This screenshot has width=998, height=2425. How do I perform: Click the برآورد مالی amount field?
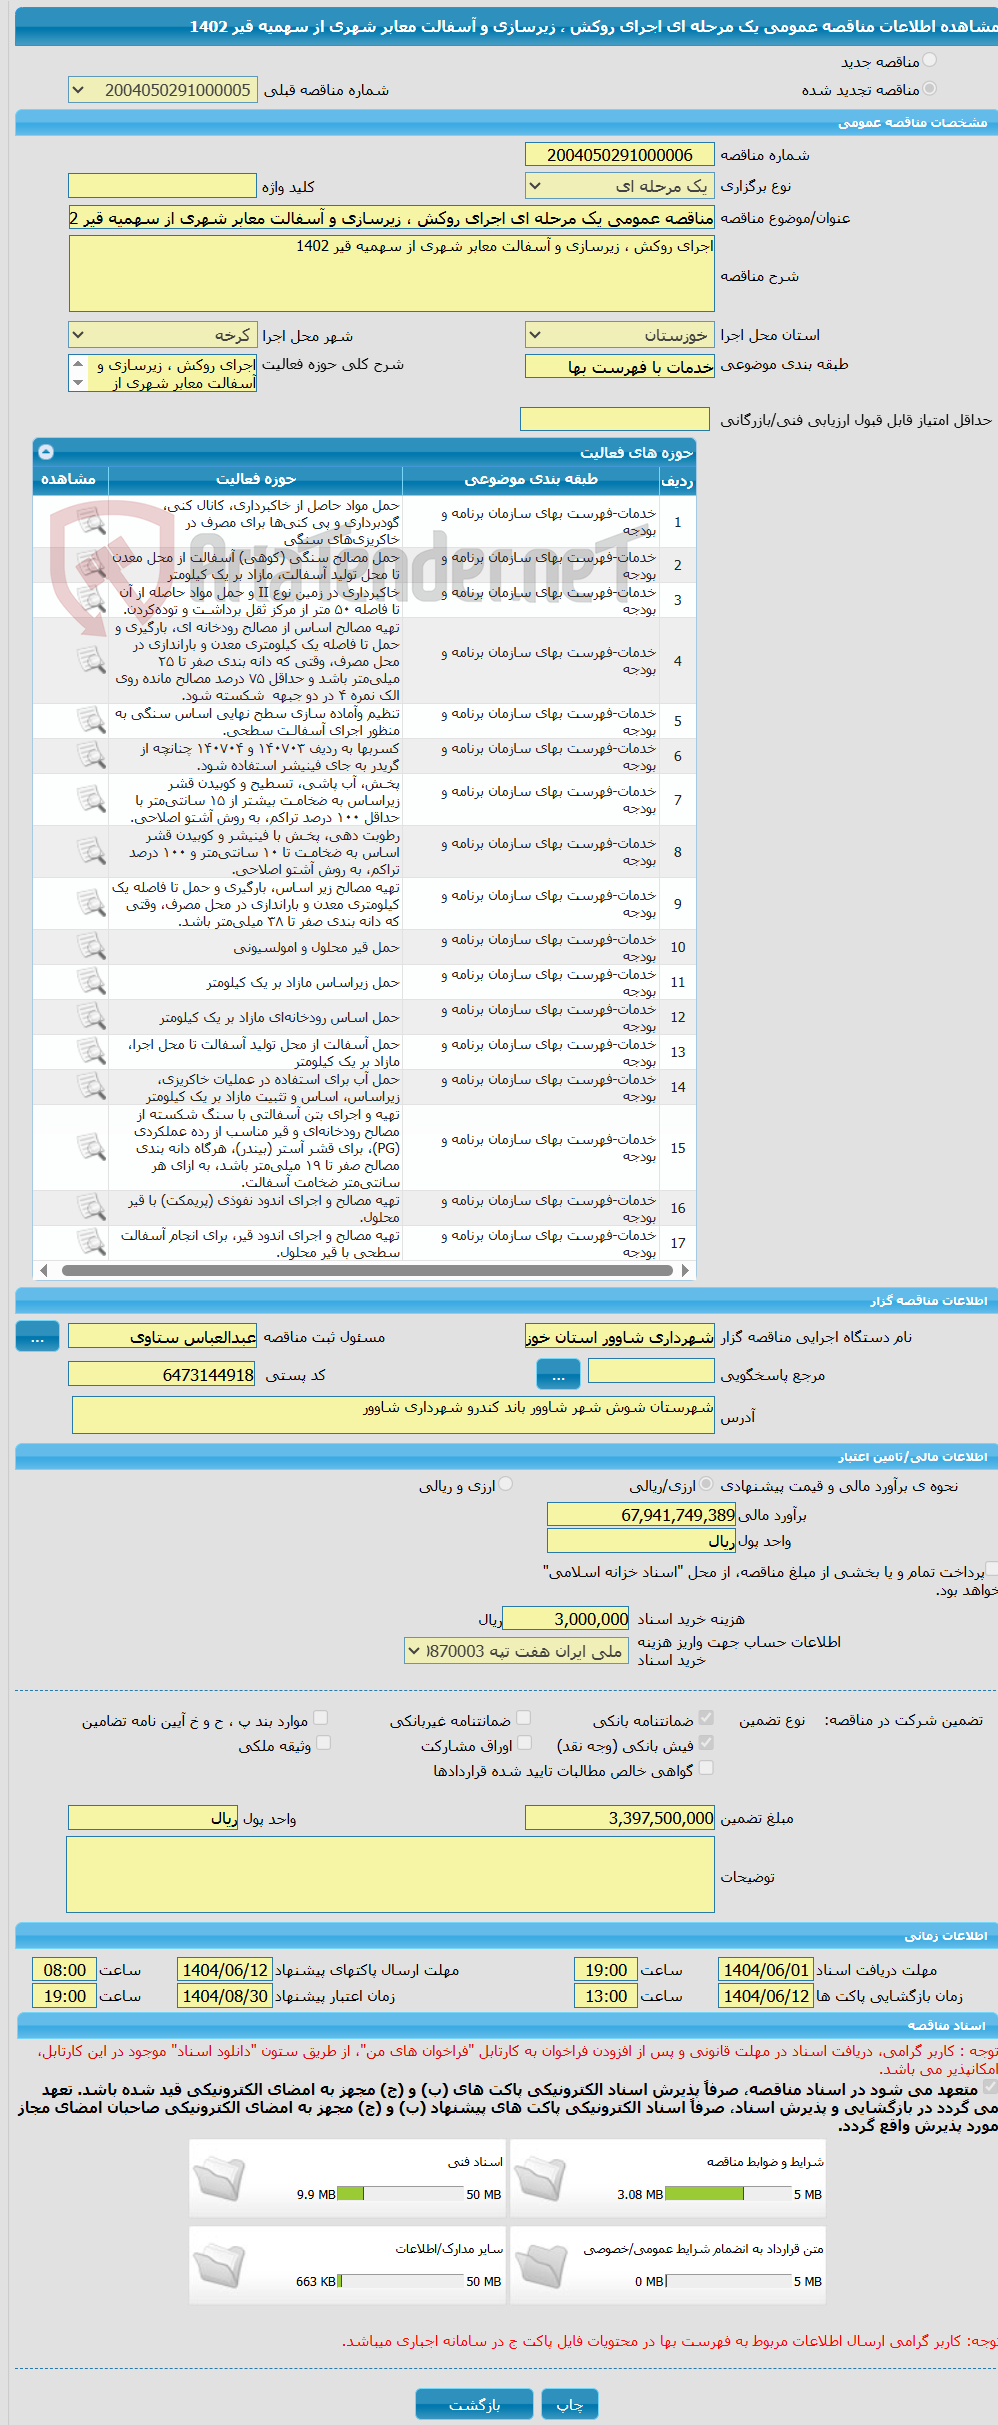tap(641, 1515)
